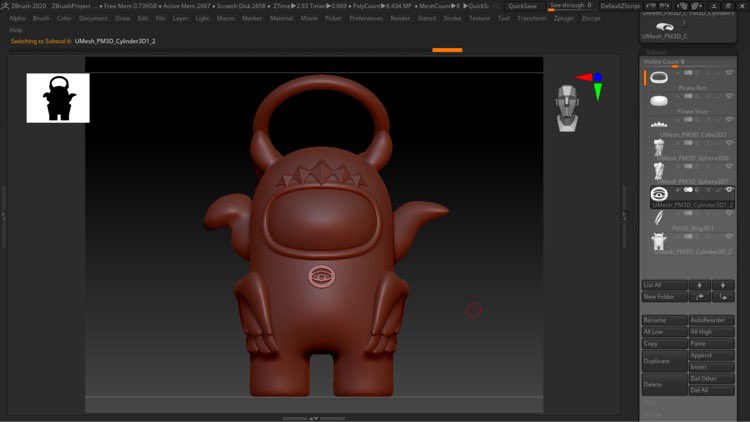Select the Pirate Visor subtool thumbnail
This screenshot has height=422, width=750.
tap(659, 100)
